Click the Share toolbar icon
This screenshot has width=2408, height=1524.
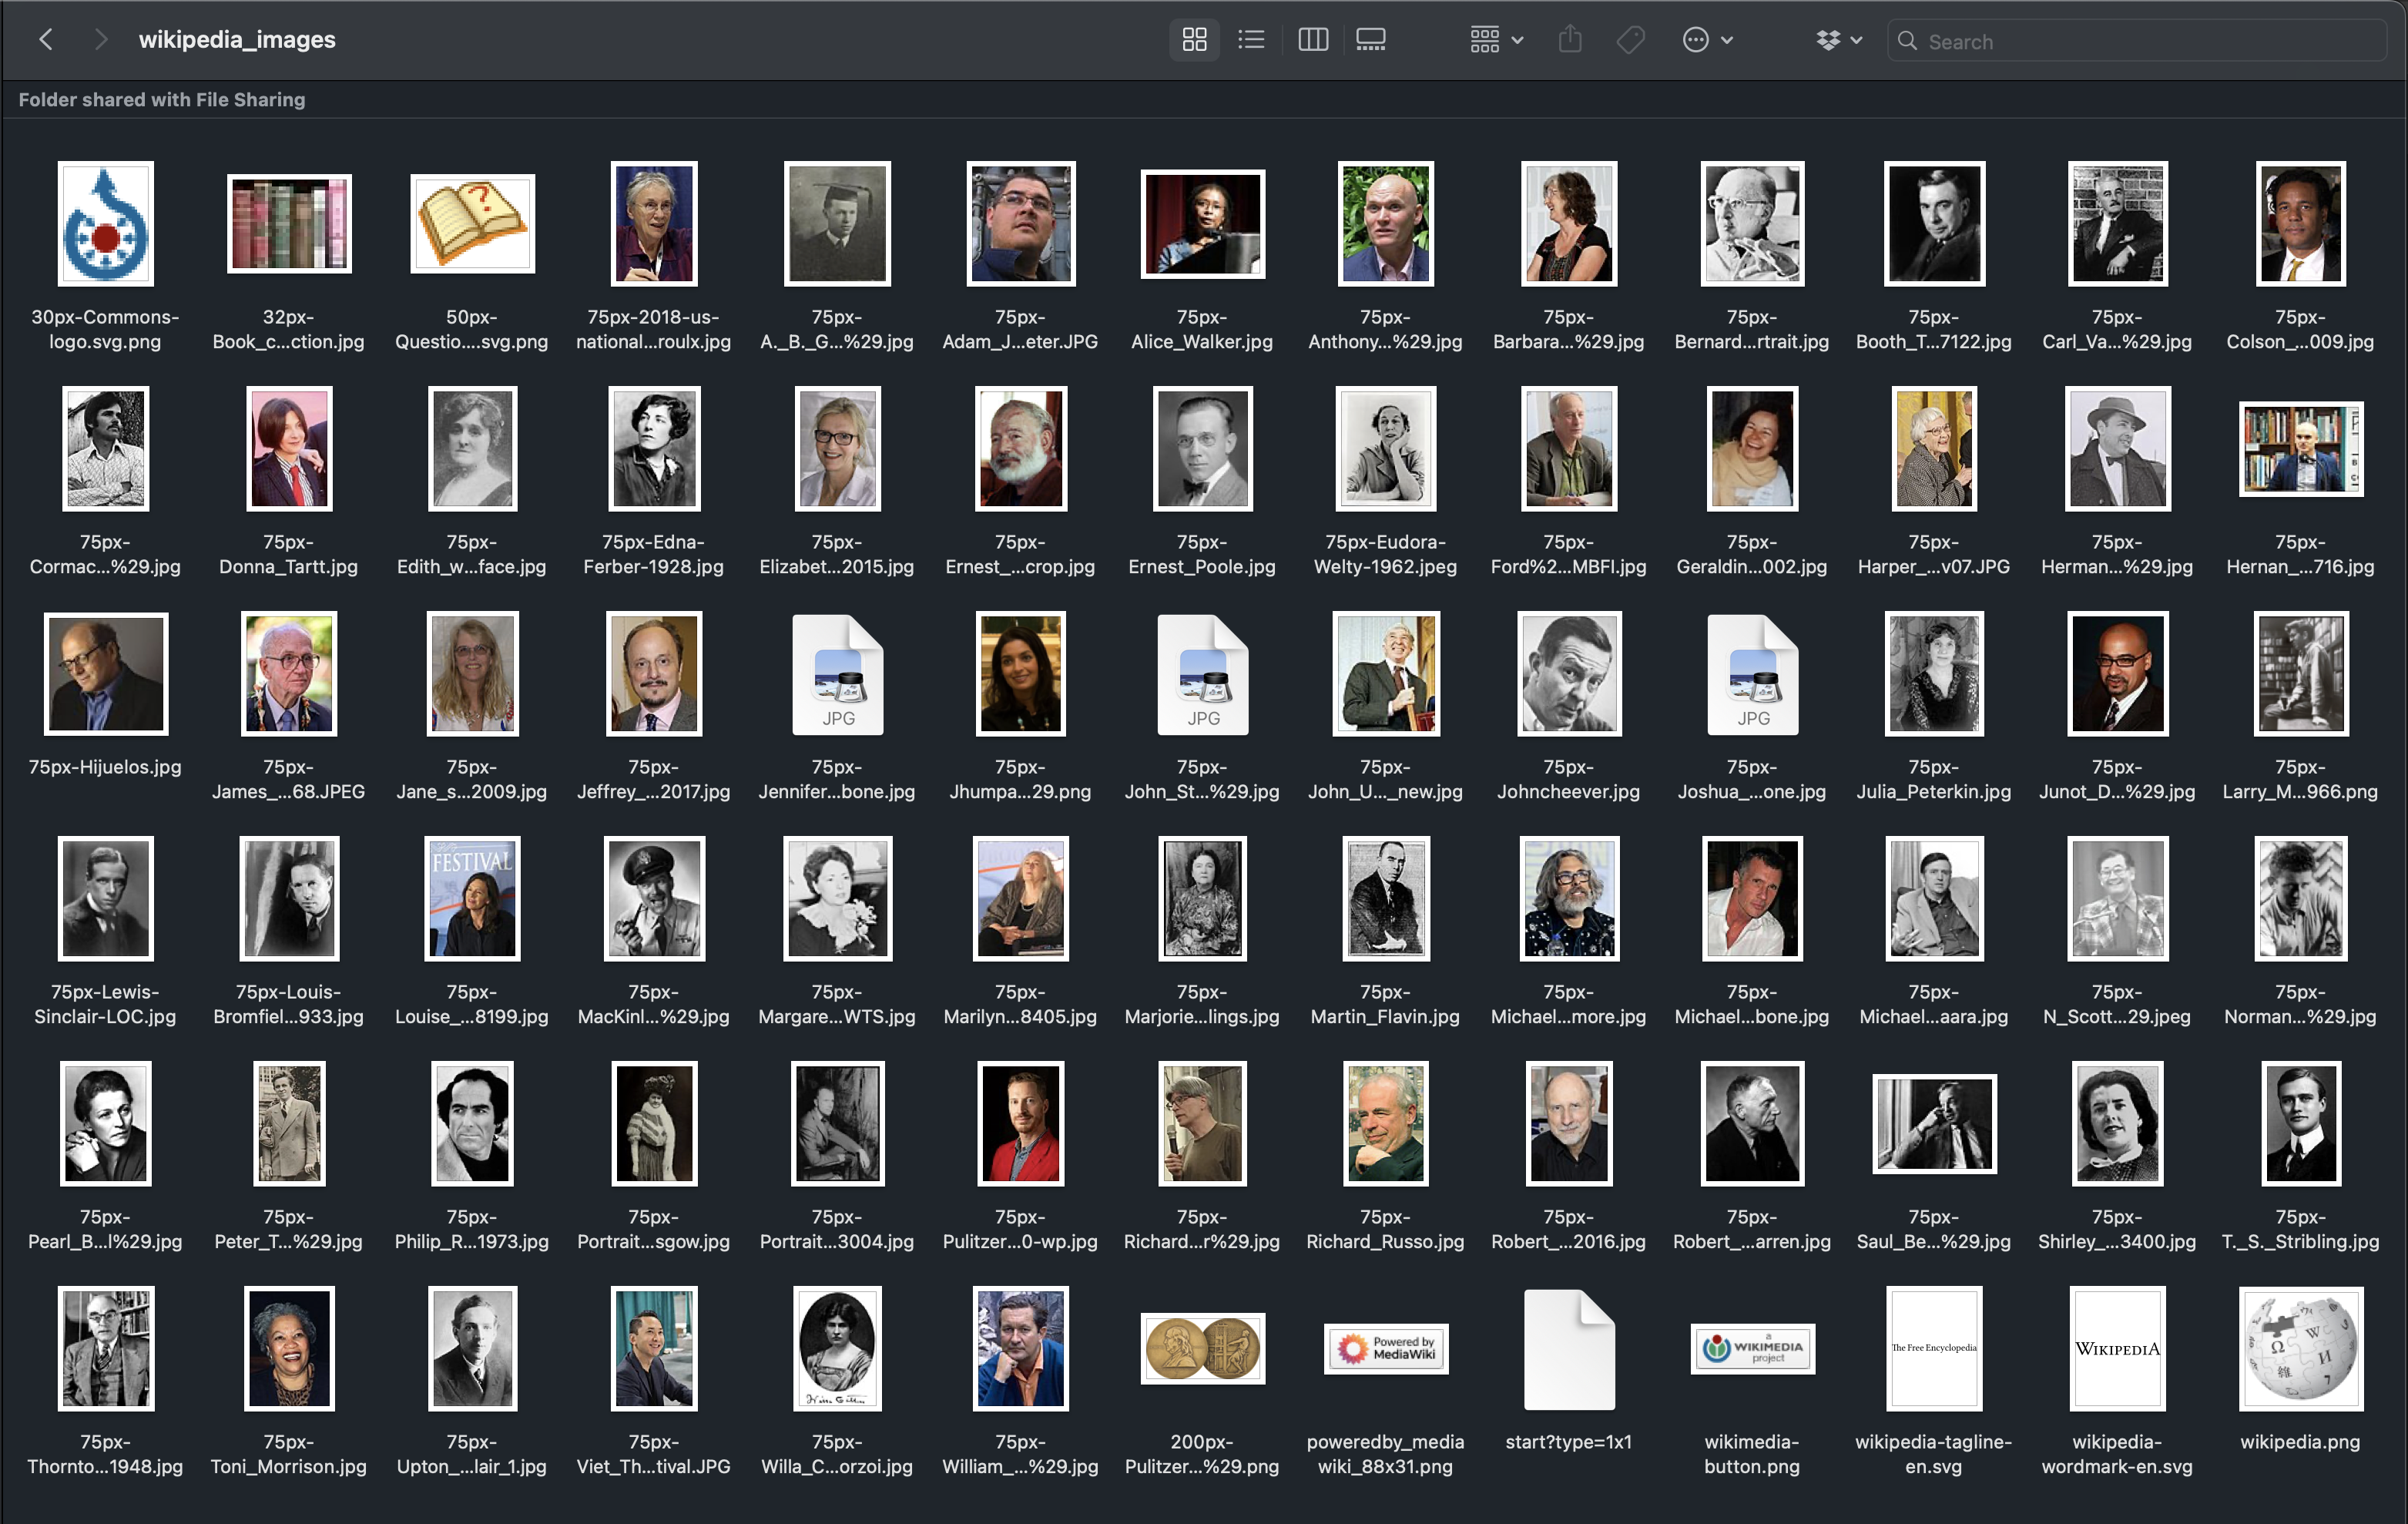coord(1570,40)
